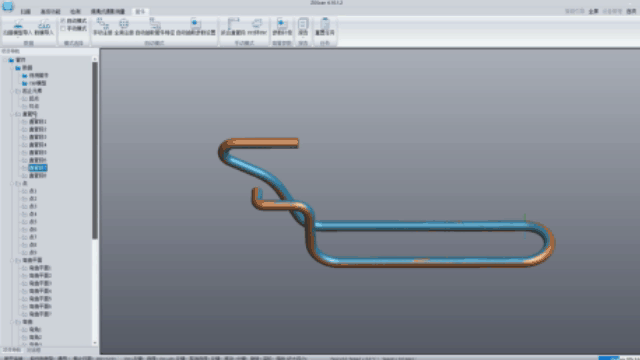Click the report icon in ribbon
This screenshot has height=360, width=640.
303,26
